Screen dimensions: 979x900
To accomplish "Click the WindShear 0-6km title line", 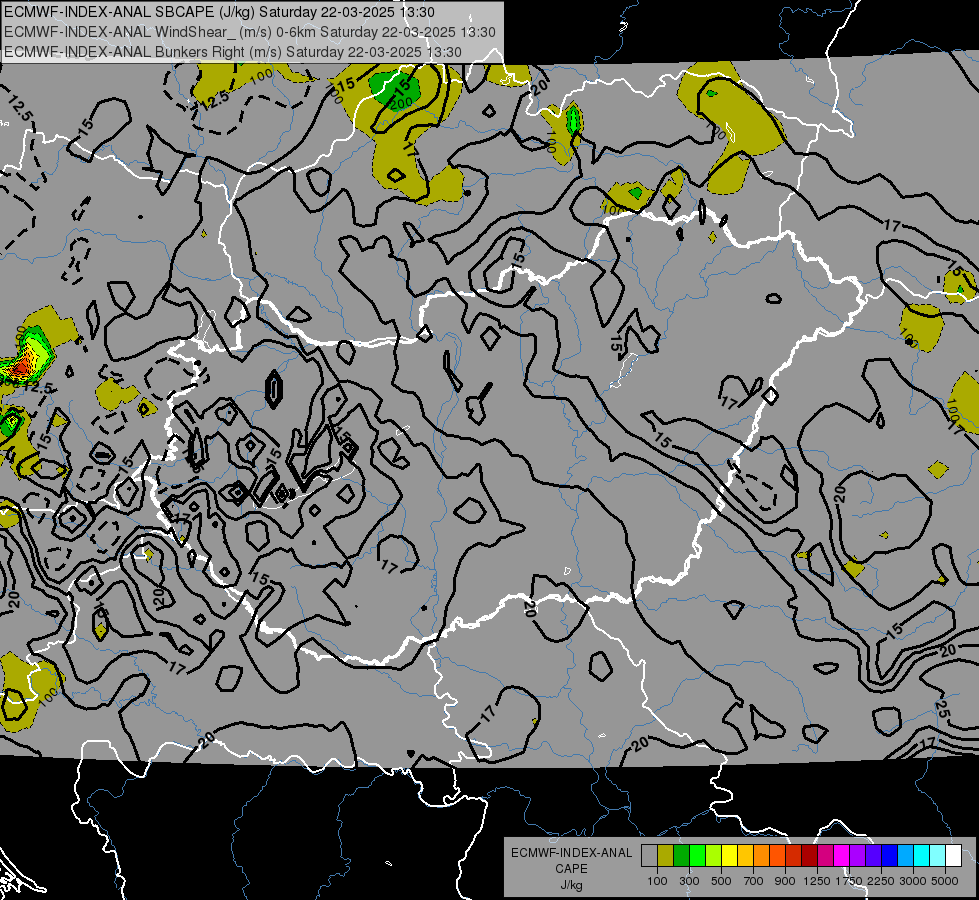I will (x=250, y=32).
